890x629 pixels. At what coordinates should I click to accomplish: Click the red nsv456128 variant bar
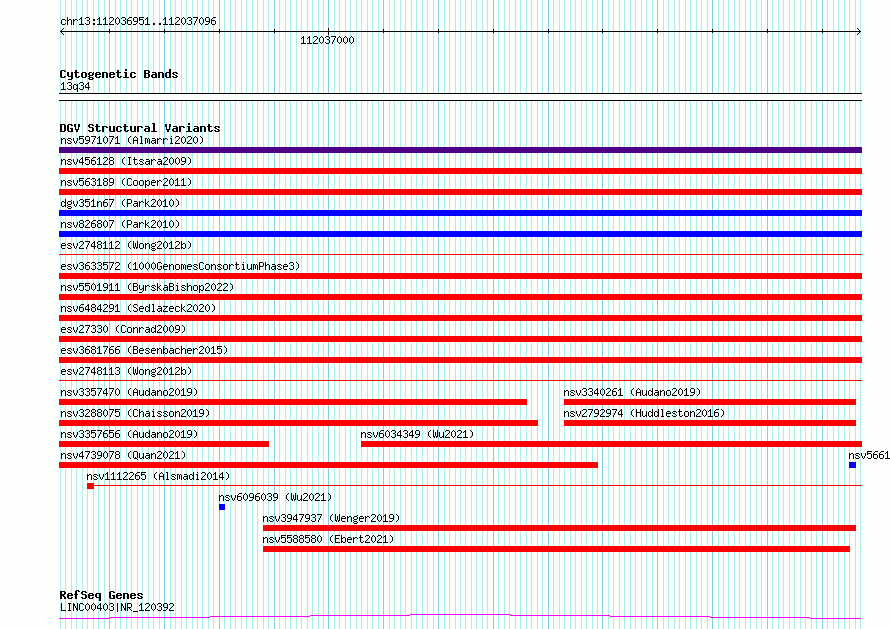coord(460,171)
